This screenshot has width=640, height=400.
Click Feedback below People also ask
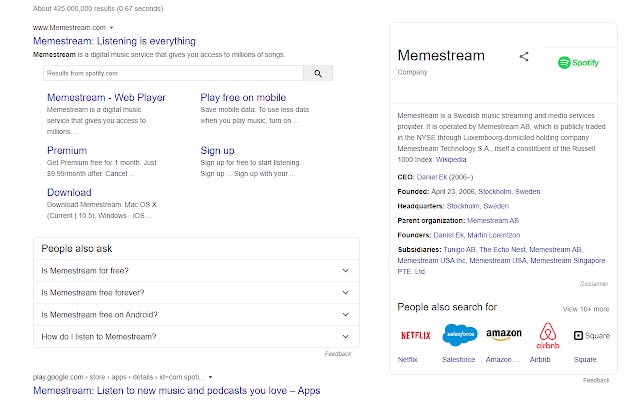338,354
